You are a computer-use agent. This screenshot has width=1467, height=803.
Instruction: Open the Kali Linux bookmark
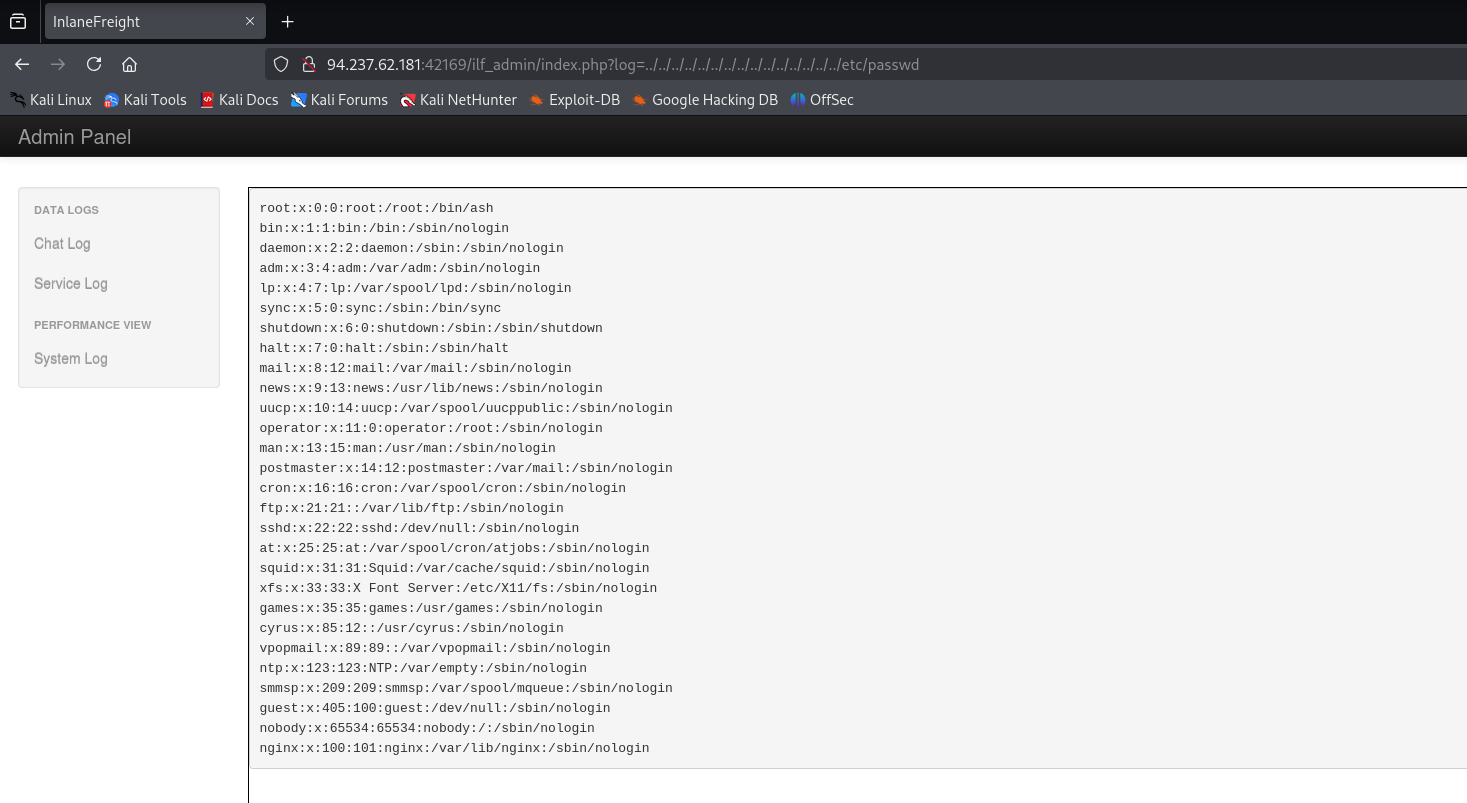point(51,100)
